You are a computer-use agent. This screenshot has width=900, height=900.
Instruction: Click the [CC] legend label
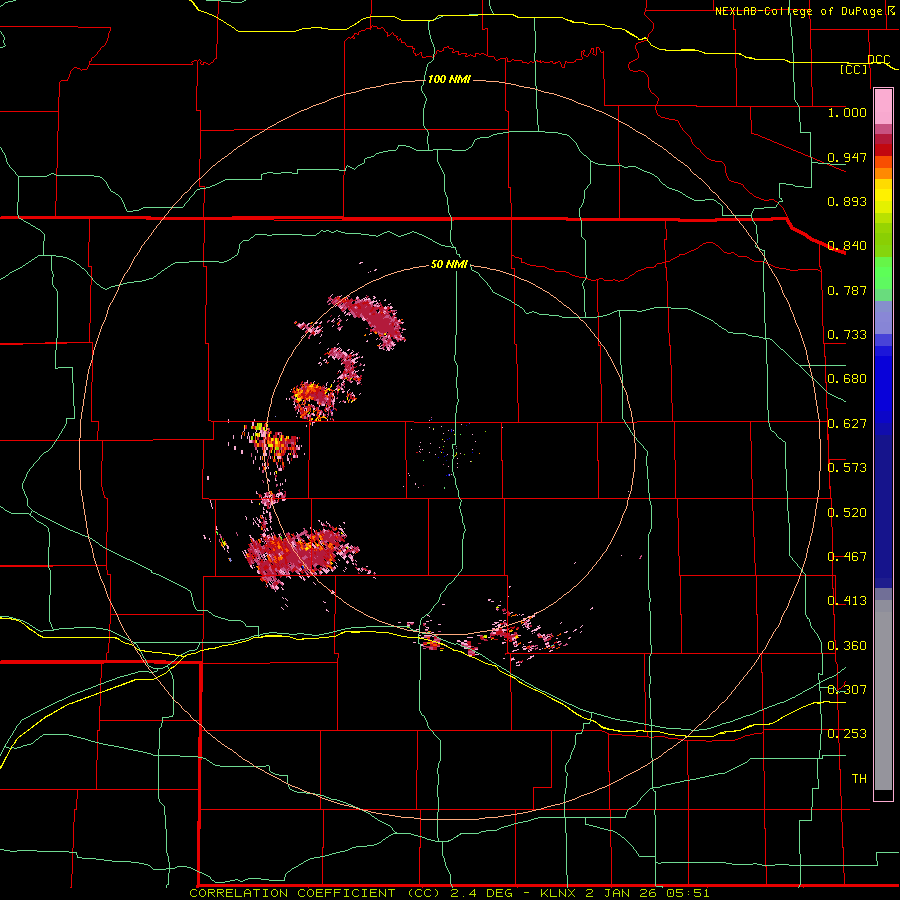(x=854, y=69)
